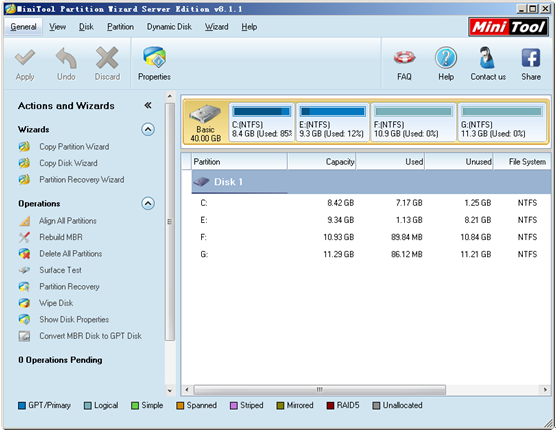This screenshot has height=431, width=556.
Task: Sort by the File System column header
Action: click(522, 162)
